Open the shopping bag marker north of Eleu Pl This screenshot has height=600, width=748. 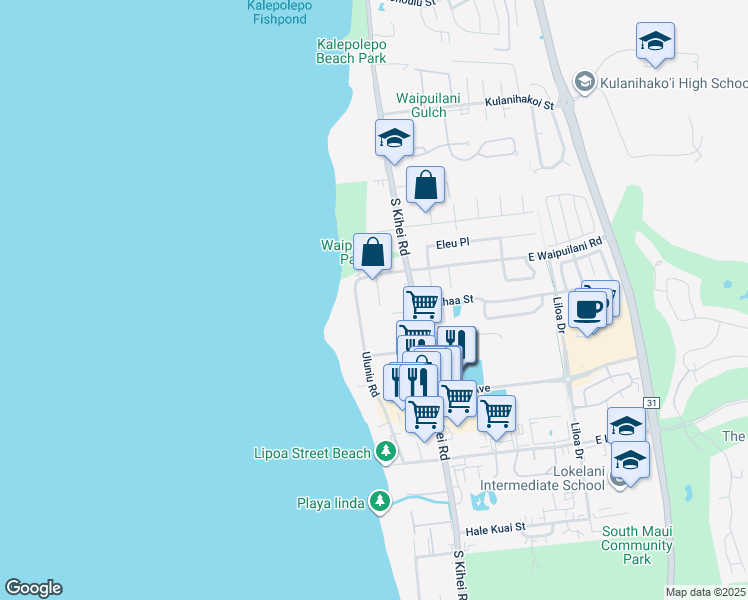click(426, 185)
